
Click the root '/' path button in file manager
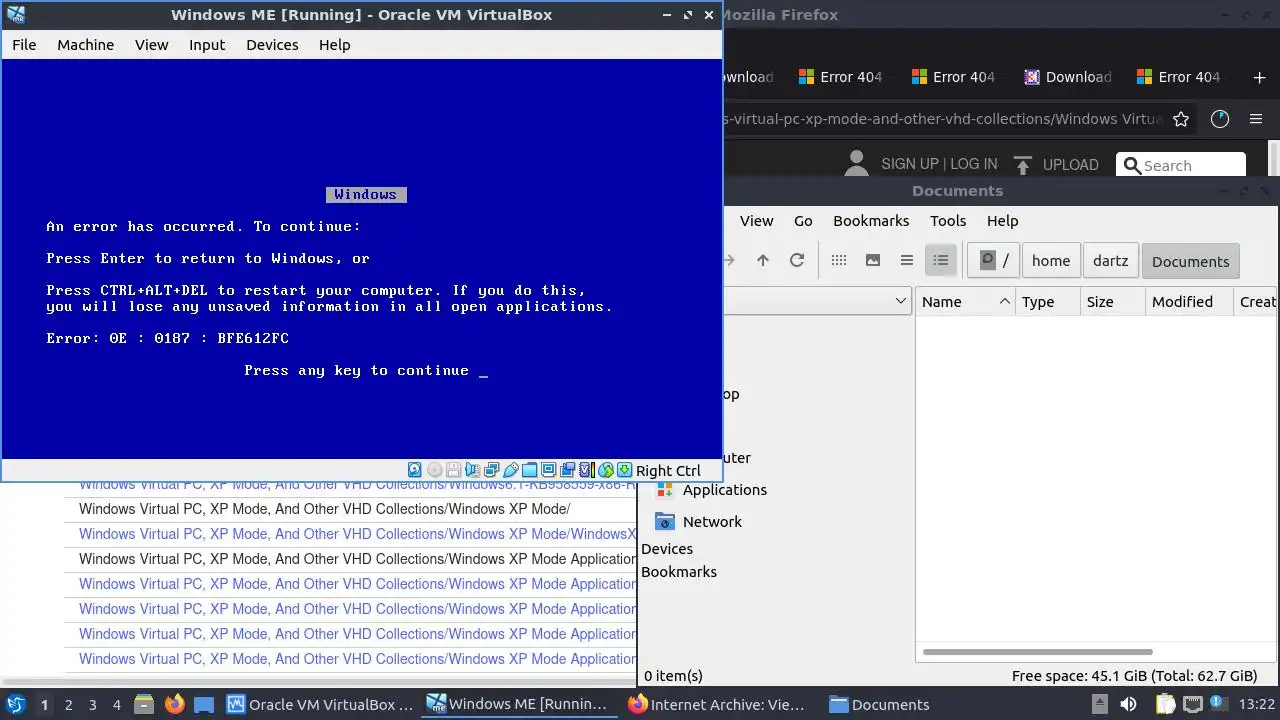click(x=993, y=261)
